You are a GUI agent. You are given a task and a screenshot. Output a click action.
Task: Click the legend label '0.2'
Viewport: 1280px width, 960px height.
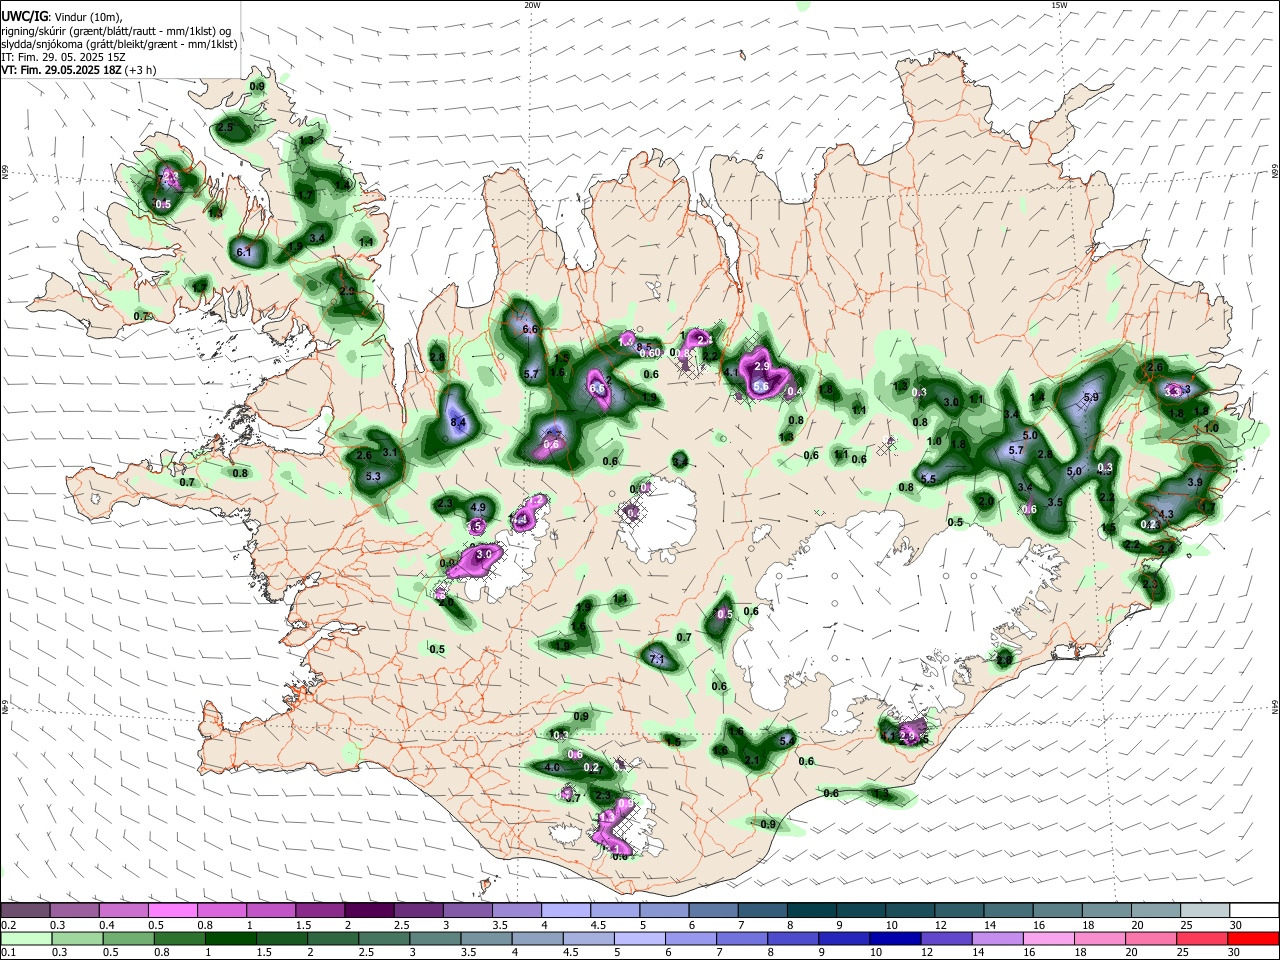(x=7, y=926)
